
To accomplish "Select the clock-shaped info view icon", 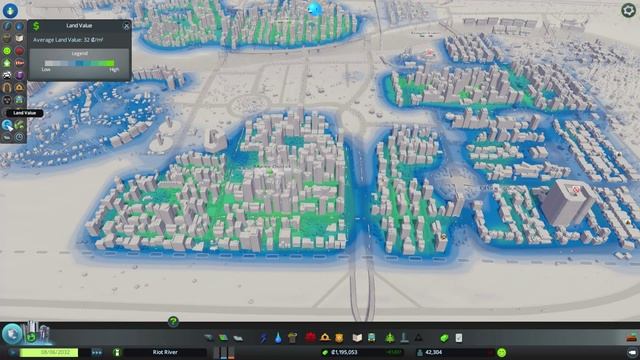I will 19,138.
